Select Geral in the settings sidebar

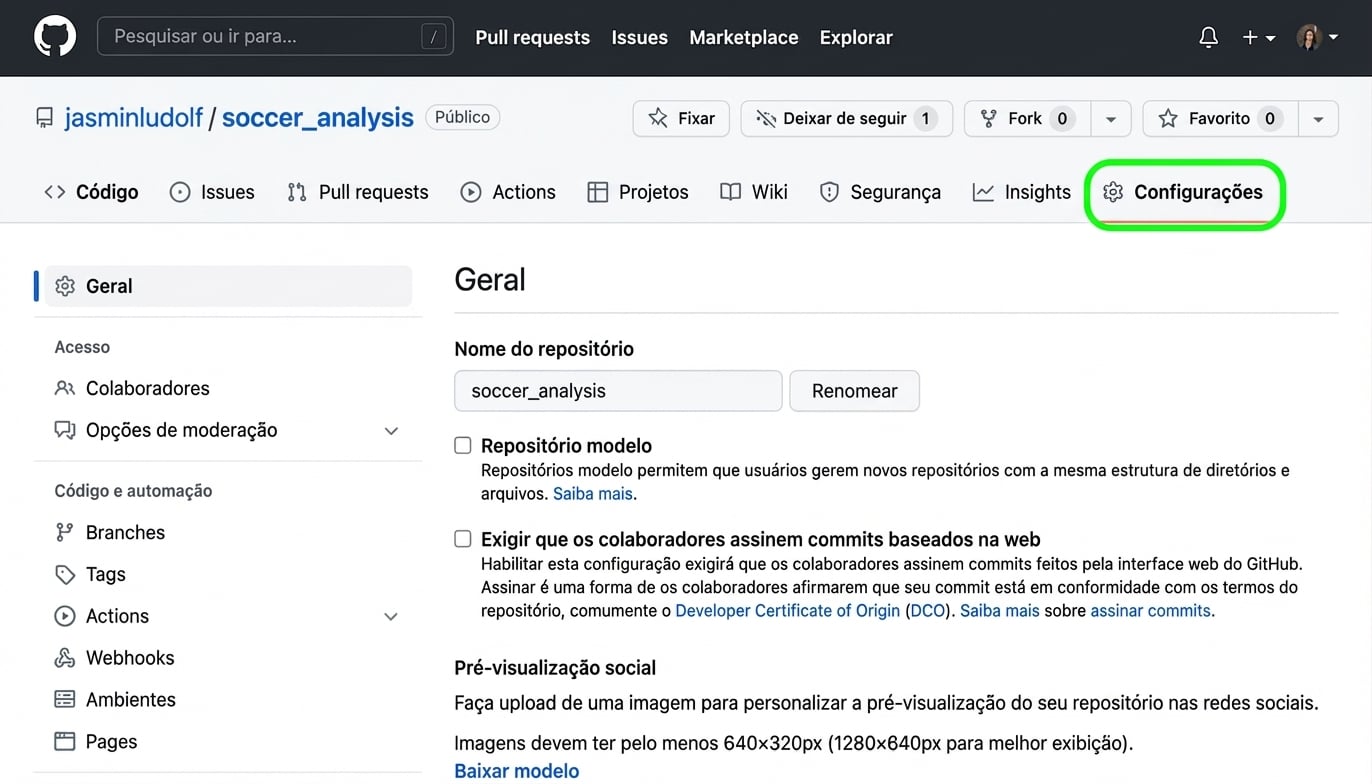point(228,286)
